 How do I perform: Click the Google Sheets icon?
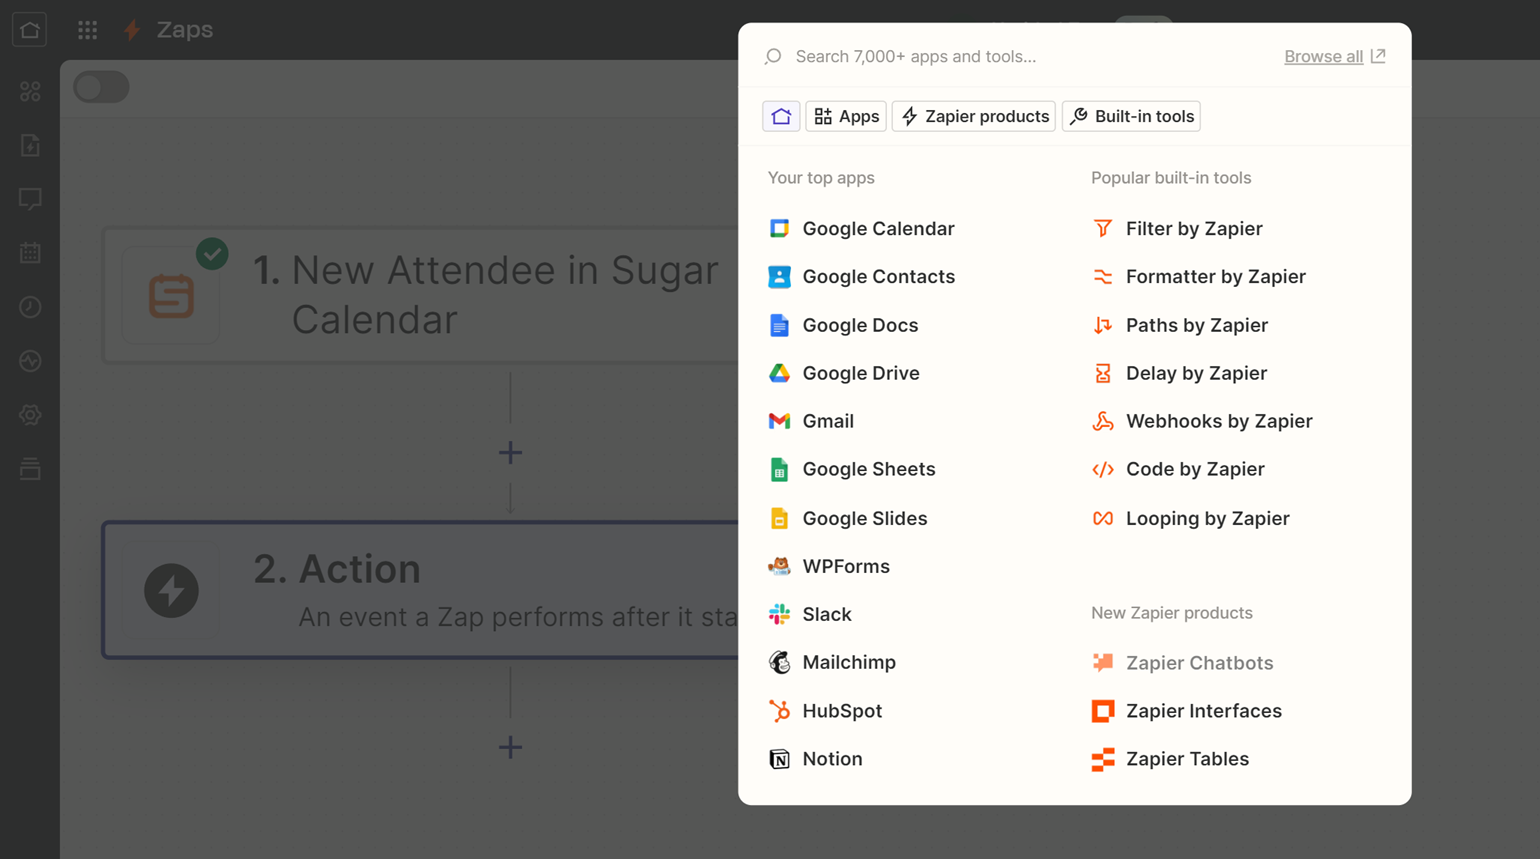(x=779, y=469)
